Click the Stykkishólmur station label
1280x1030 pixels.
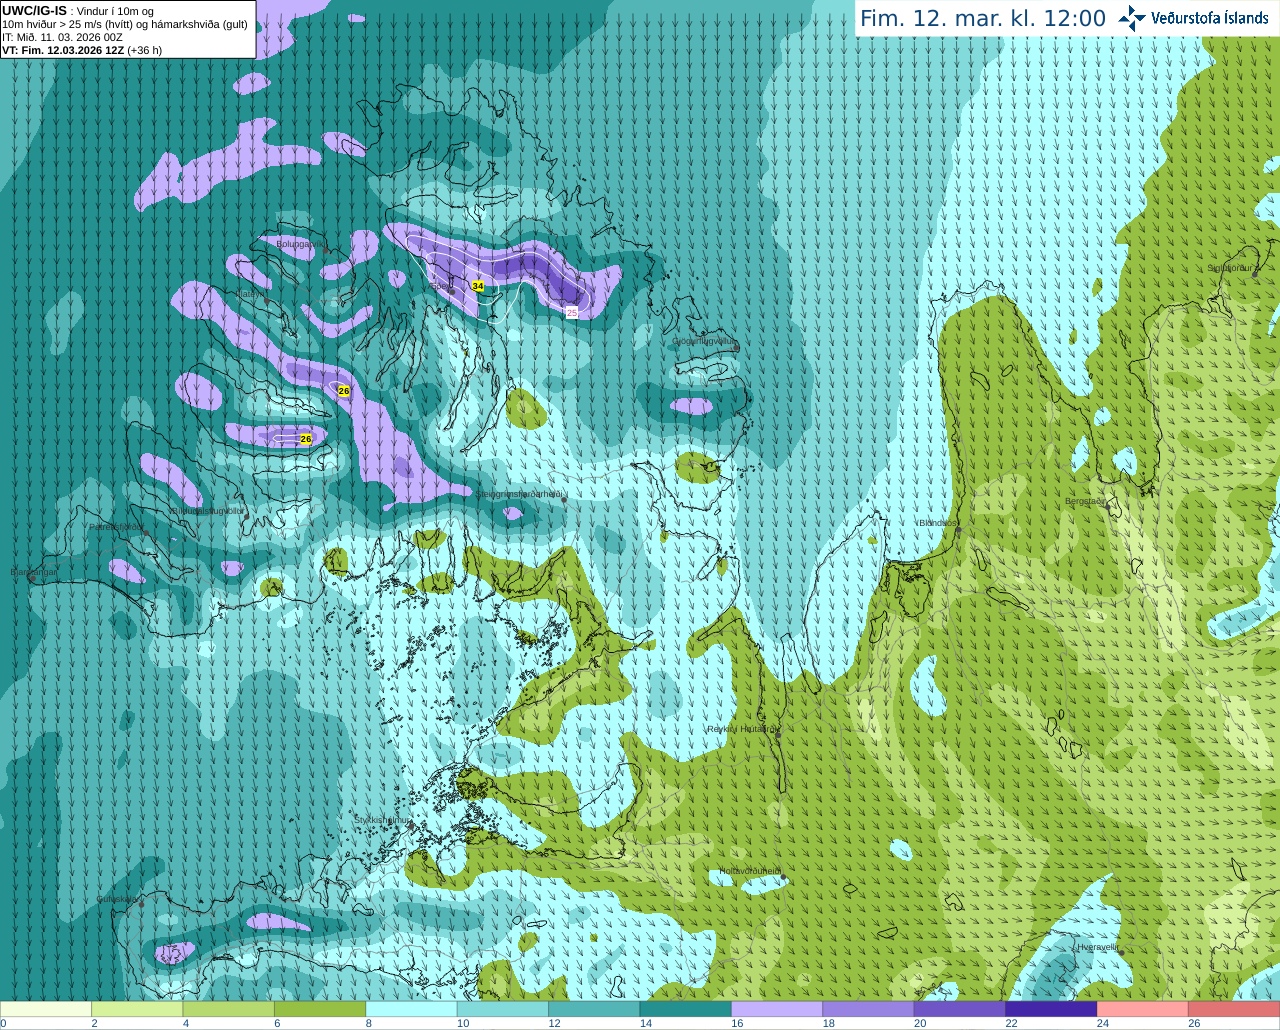pos(383,819)
